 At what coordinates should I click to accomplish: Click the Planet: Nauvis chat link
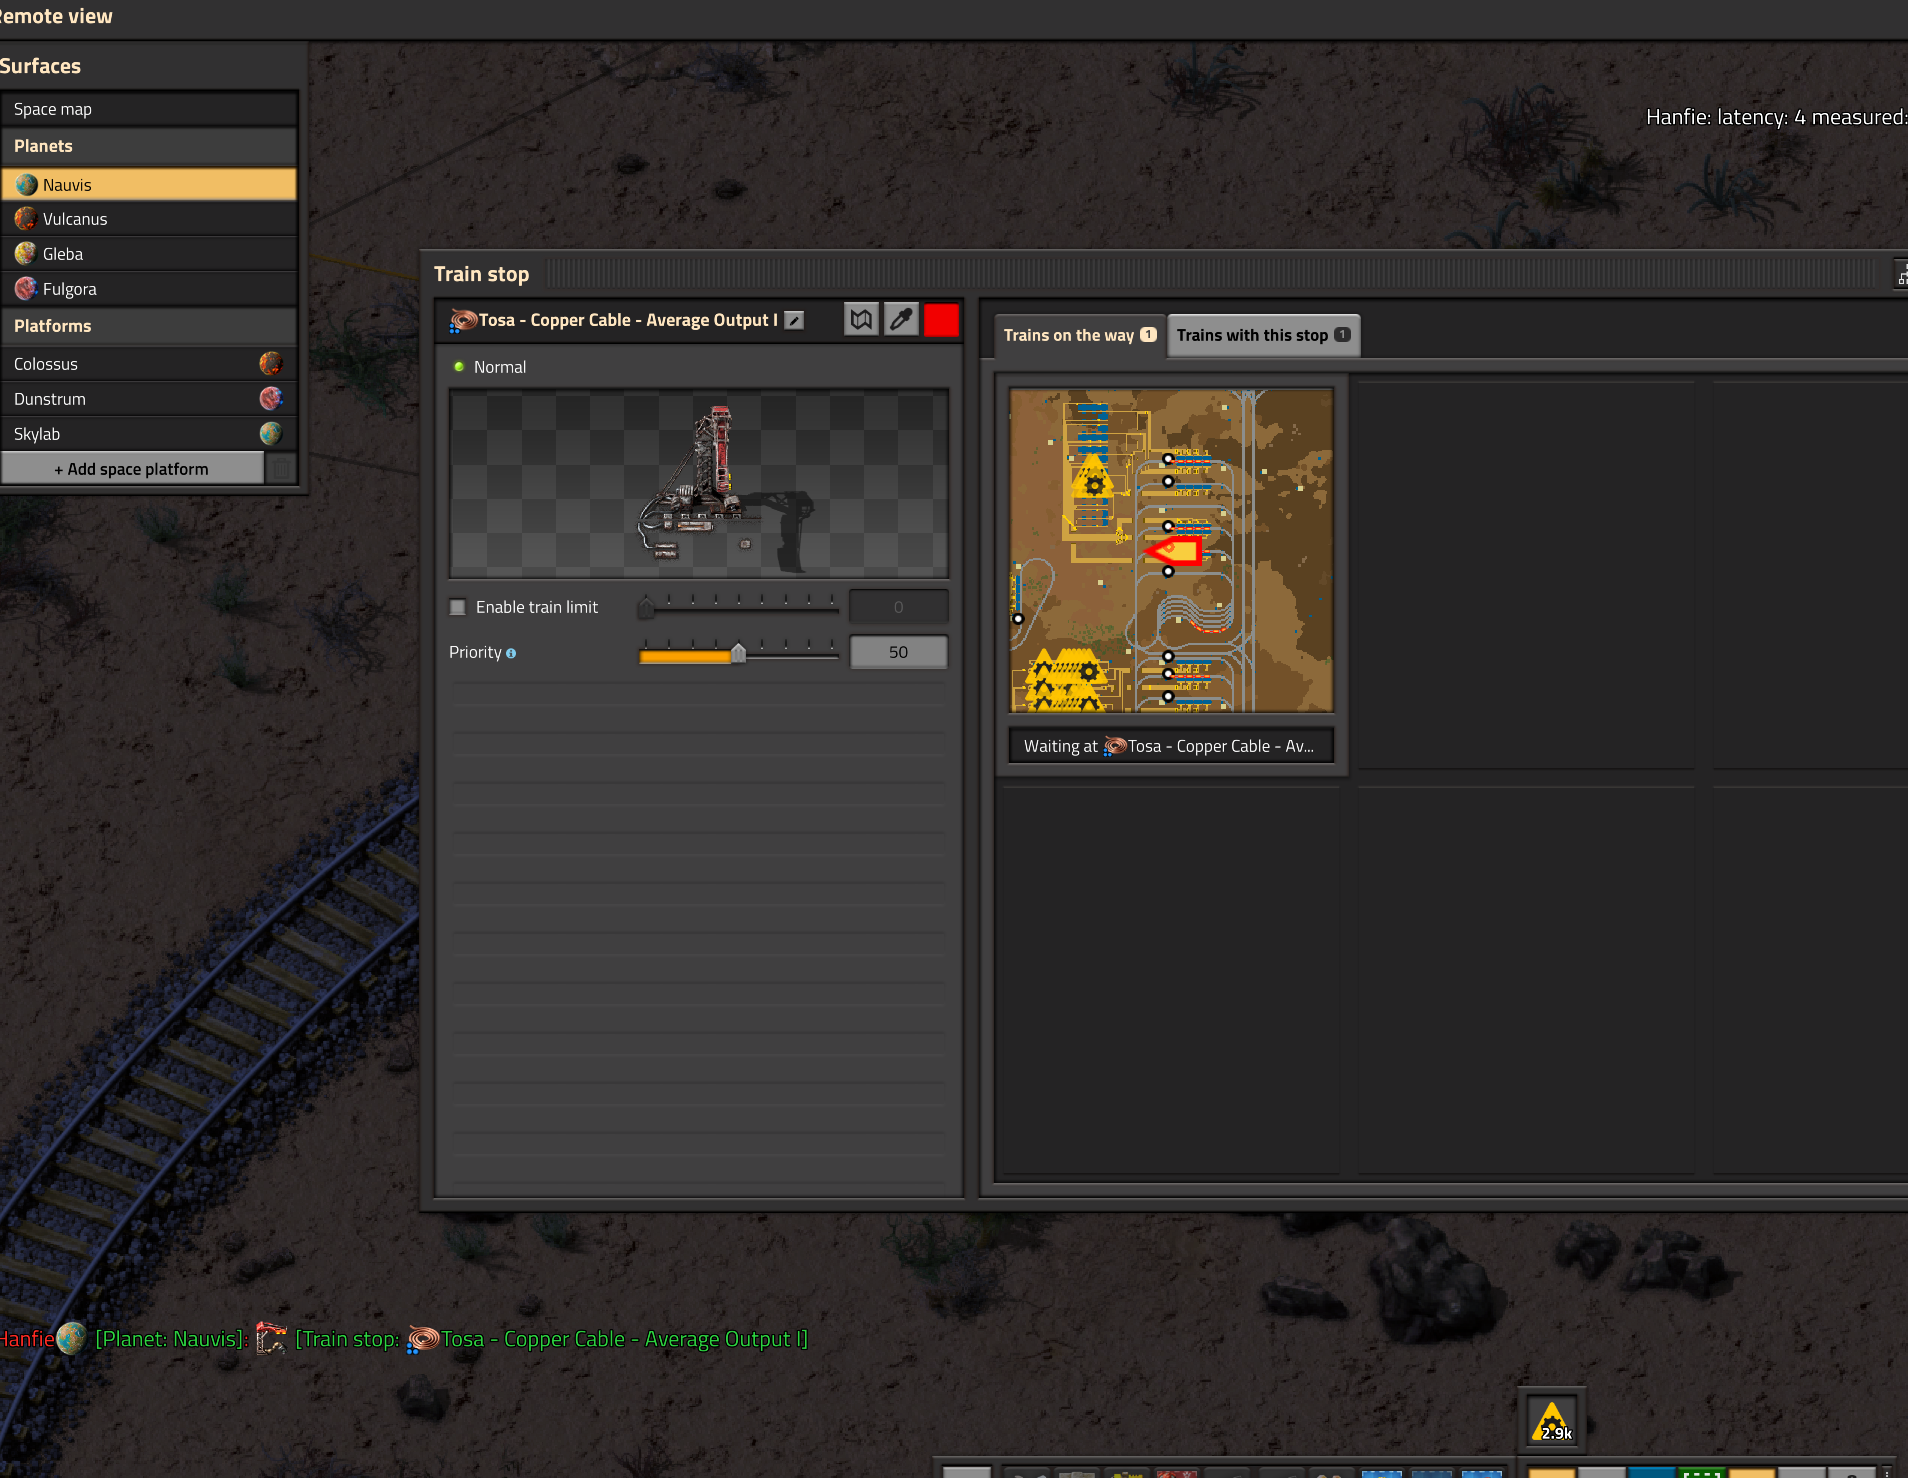point(171,1339)
